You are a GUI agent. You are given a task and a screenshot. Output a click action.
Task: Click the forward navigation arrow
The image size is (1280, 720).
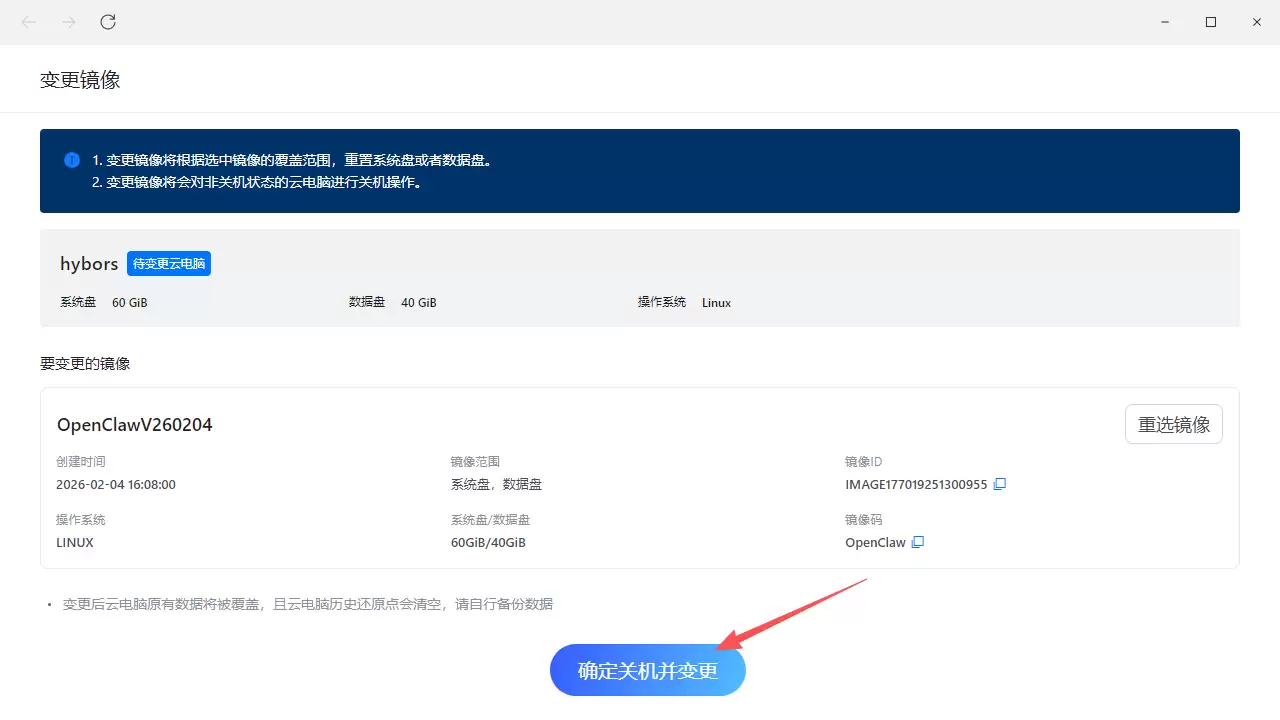pyautogui.click(x=67, y=21)
